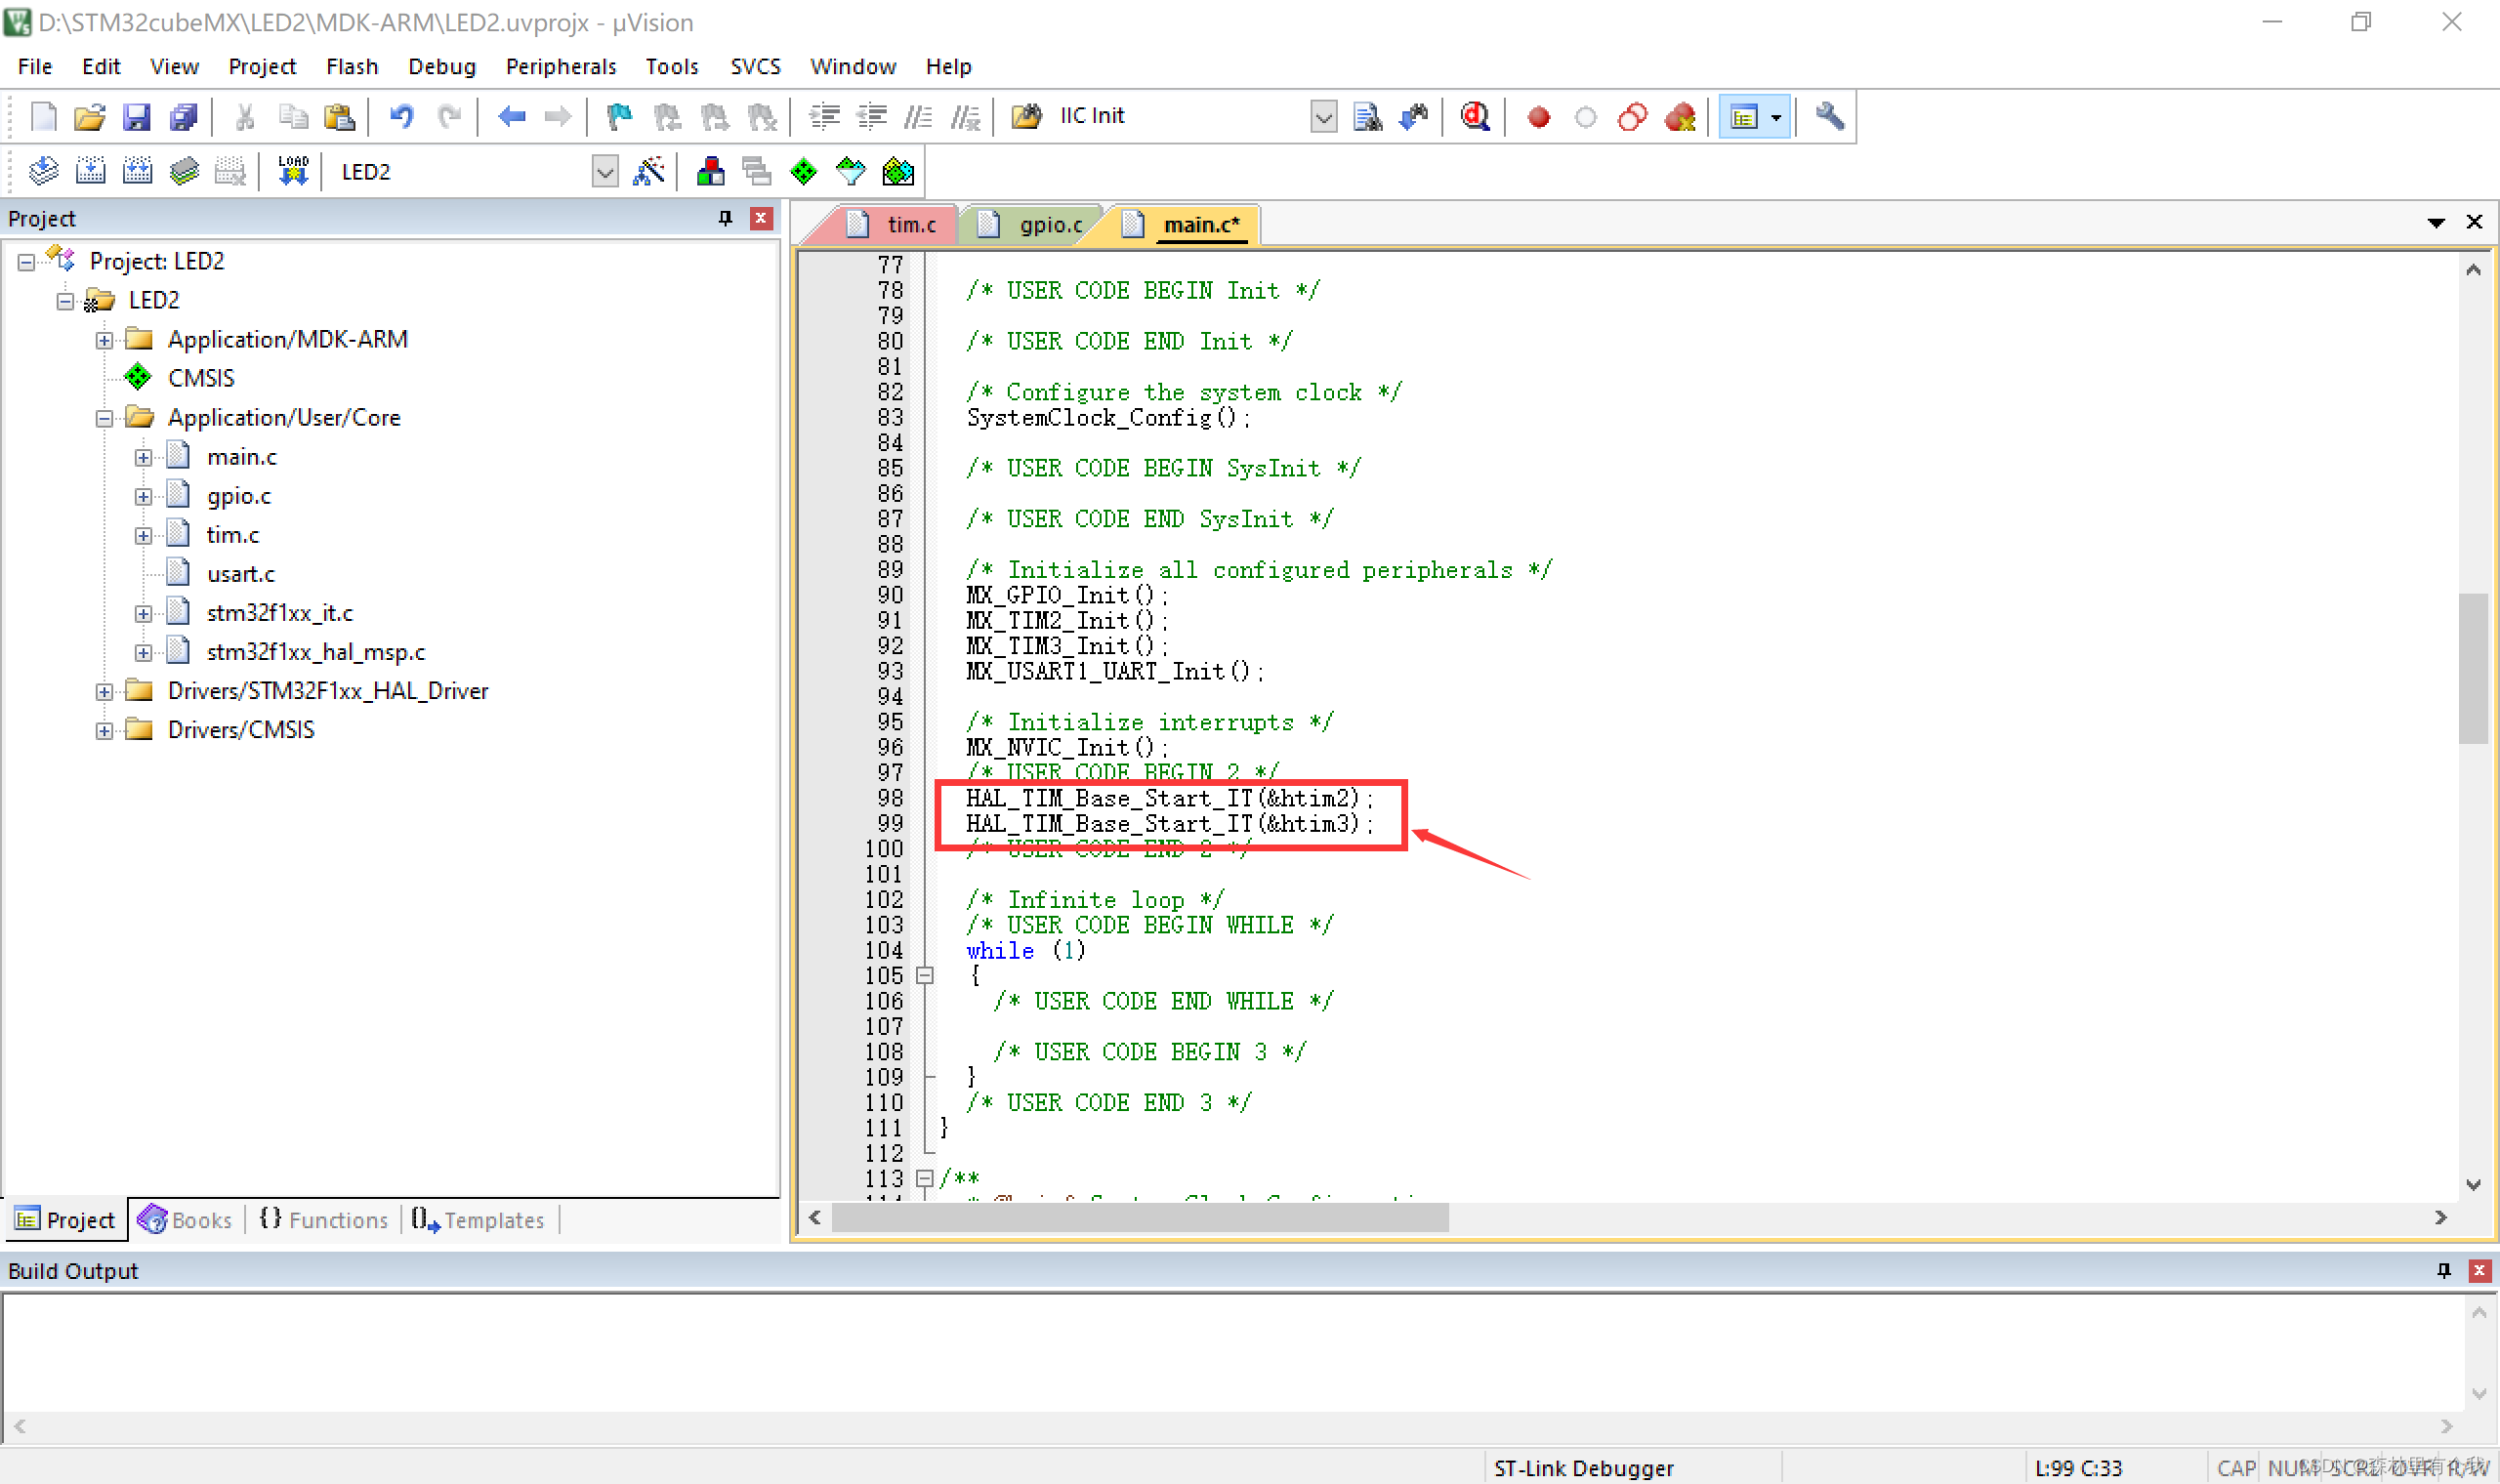The width and height of the screenshot is (2500, 1484).
Task: Start the debug session icon
Action: 1475,117
